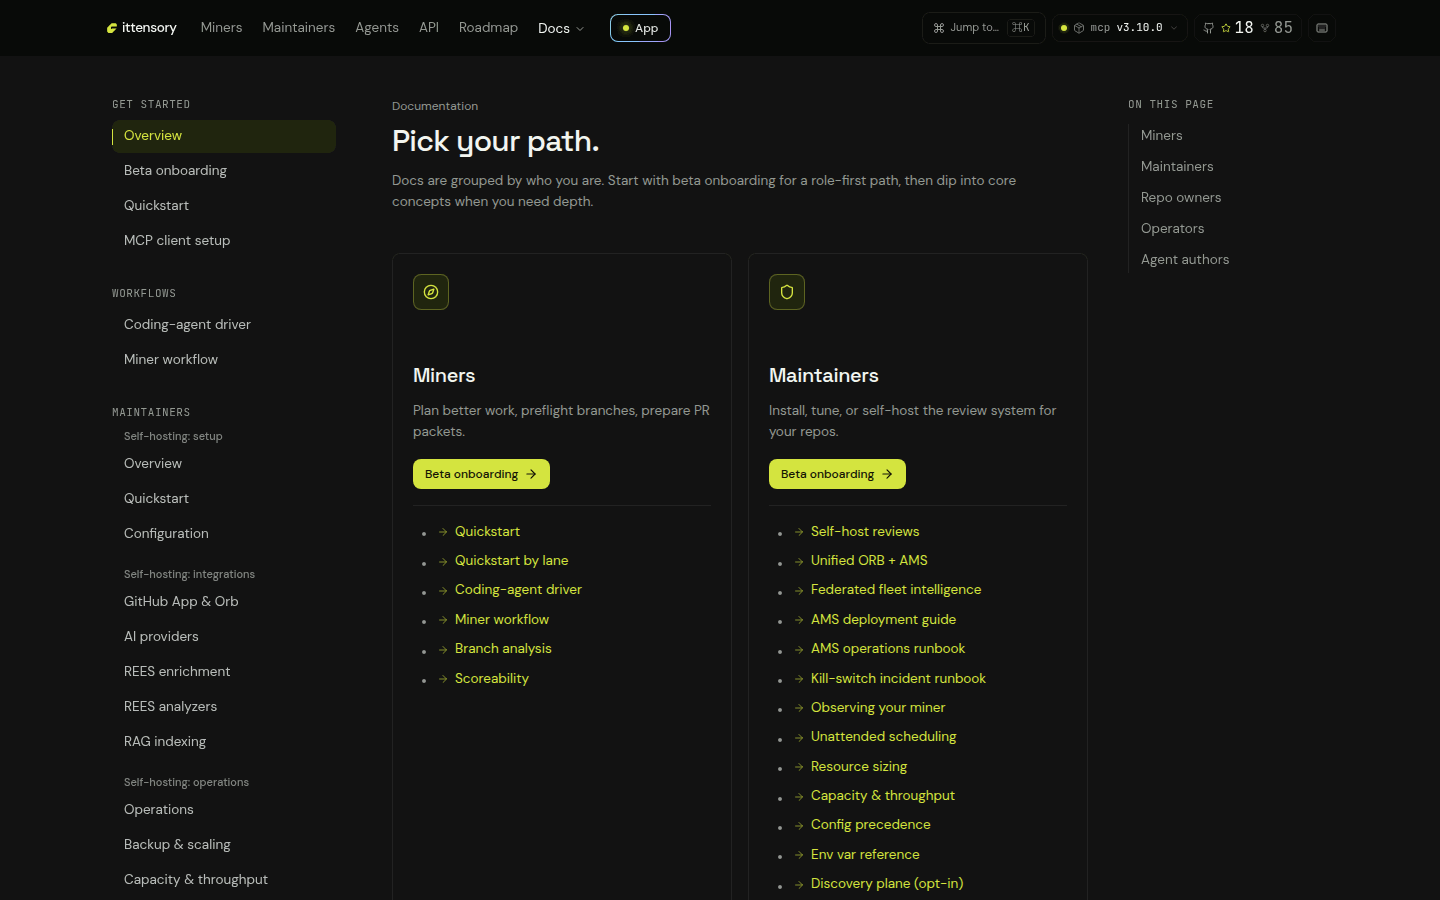Open the Roadmap nav item
The height and width of the screenshot is (900, 1440).
(x=488, y=27)
